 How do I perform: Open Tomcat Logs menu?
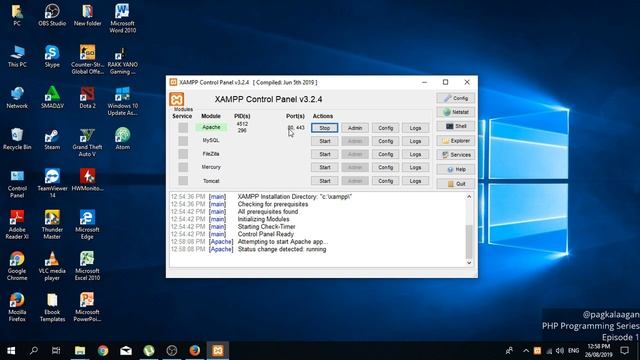point(415,181)
